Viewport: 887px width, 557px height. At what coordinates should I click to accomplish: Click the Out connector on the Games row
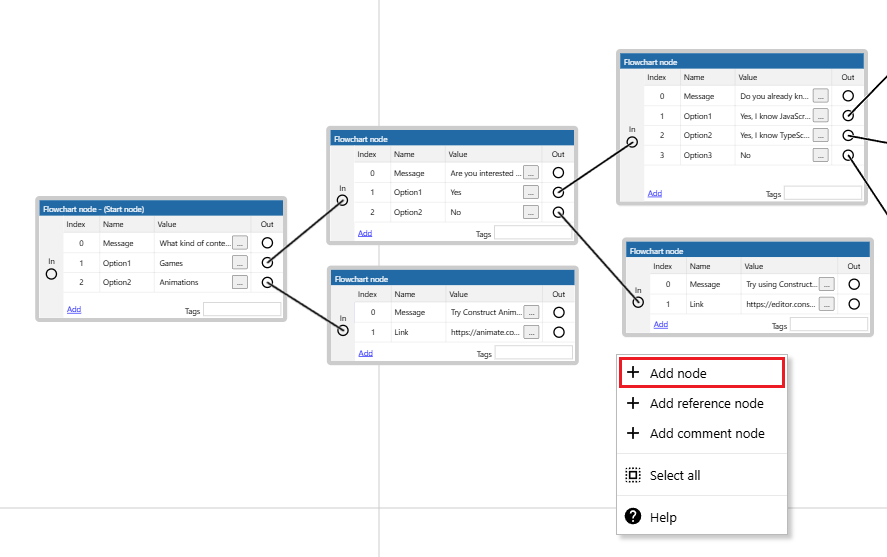pyautogui.click(x=267, y=263)
